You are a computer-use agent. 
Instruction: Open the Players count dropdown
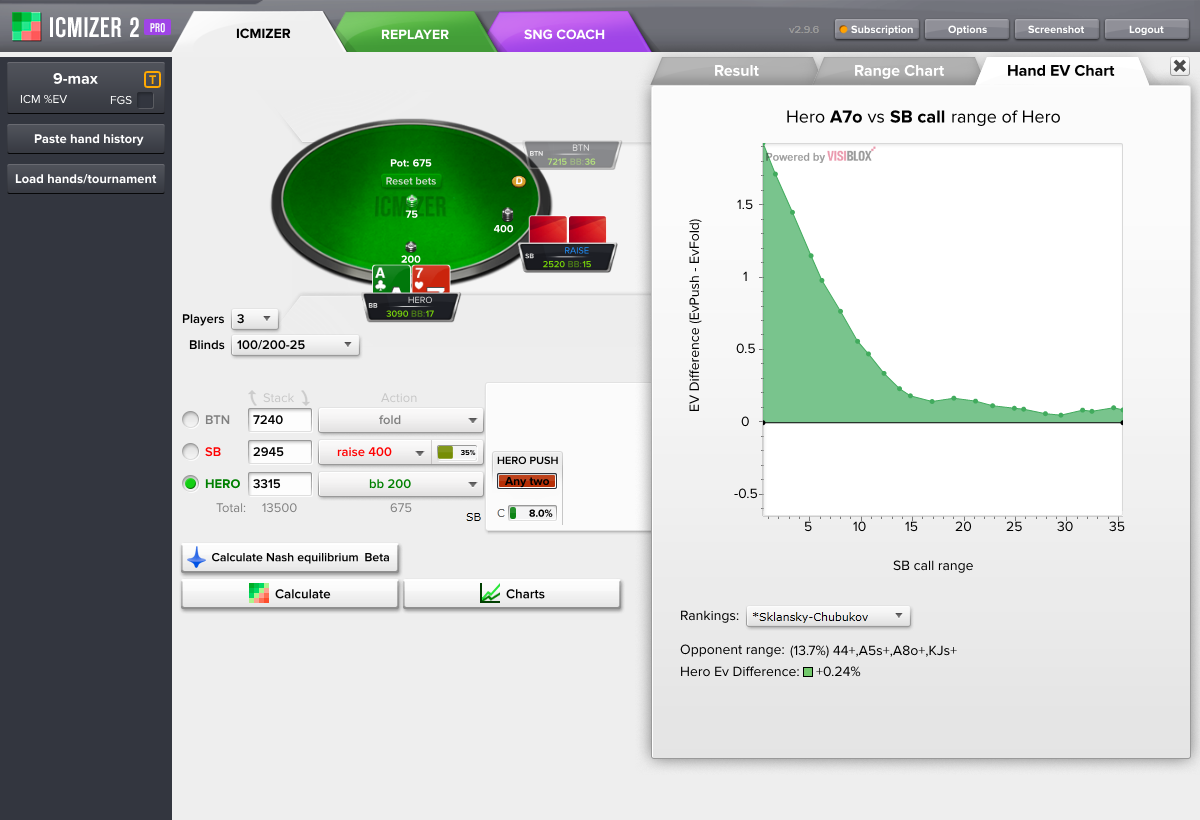[254, 319]
